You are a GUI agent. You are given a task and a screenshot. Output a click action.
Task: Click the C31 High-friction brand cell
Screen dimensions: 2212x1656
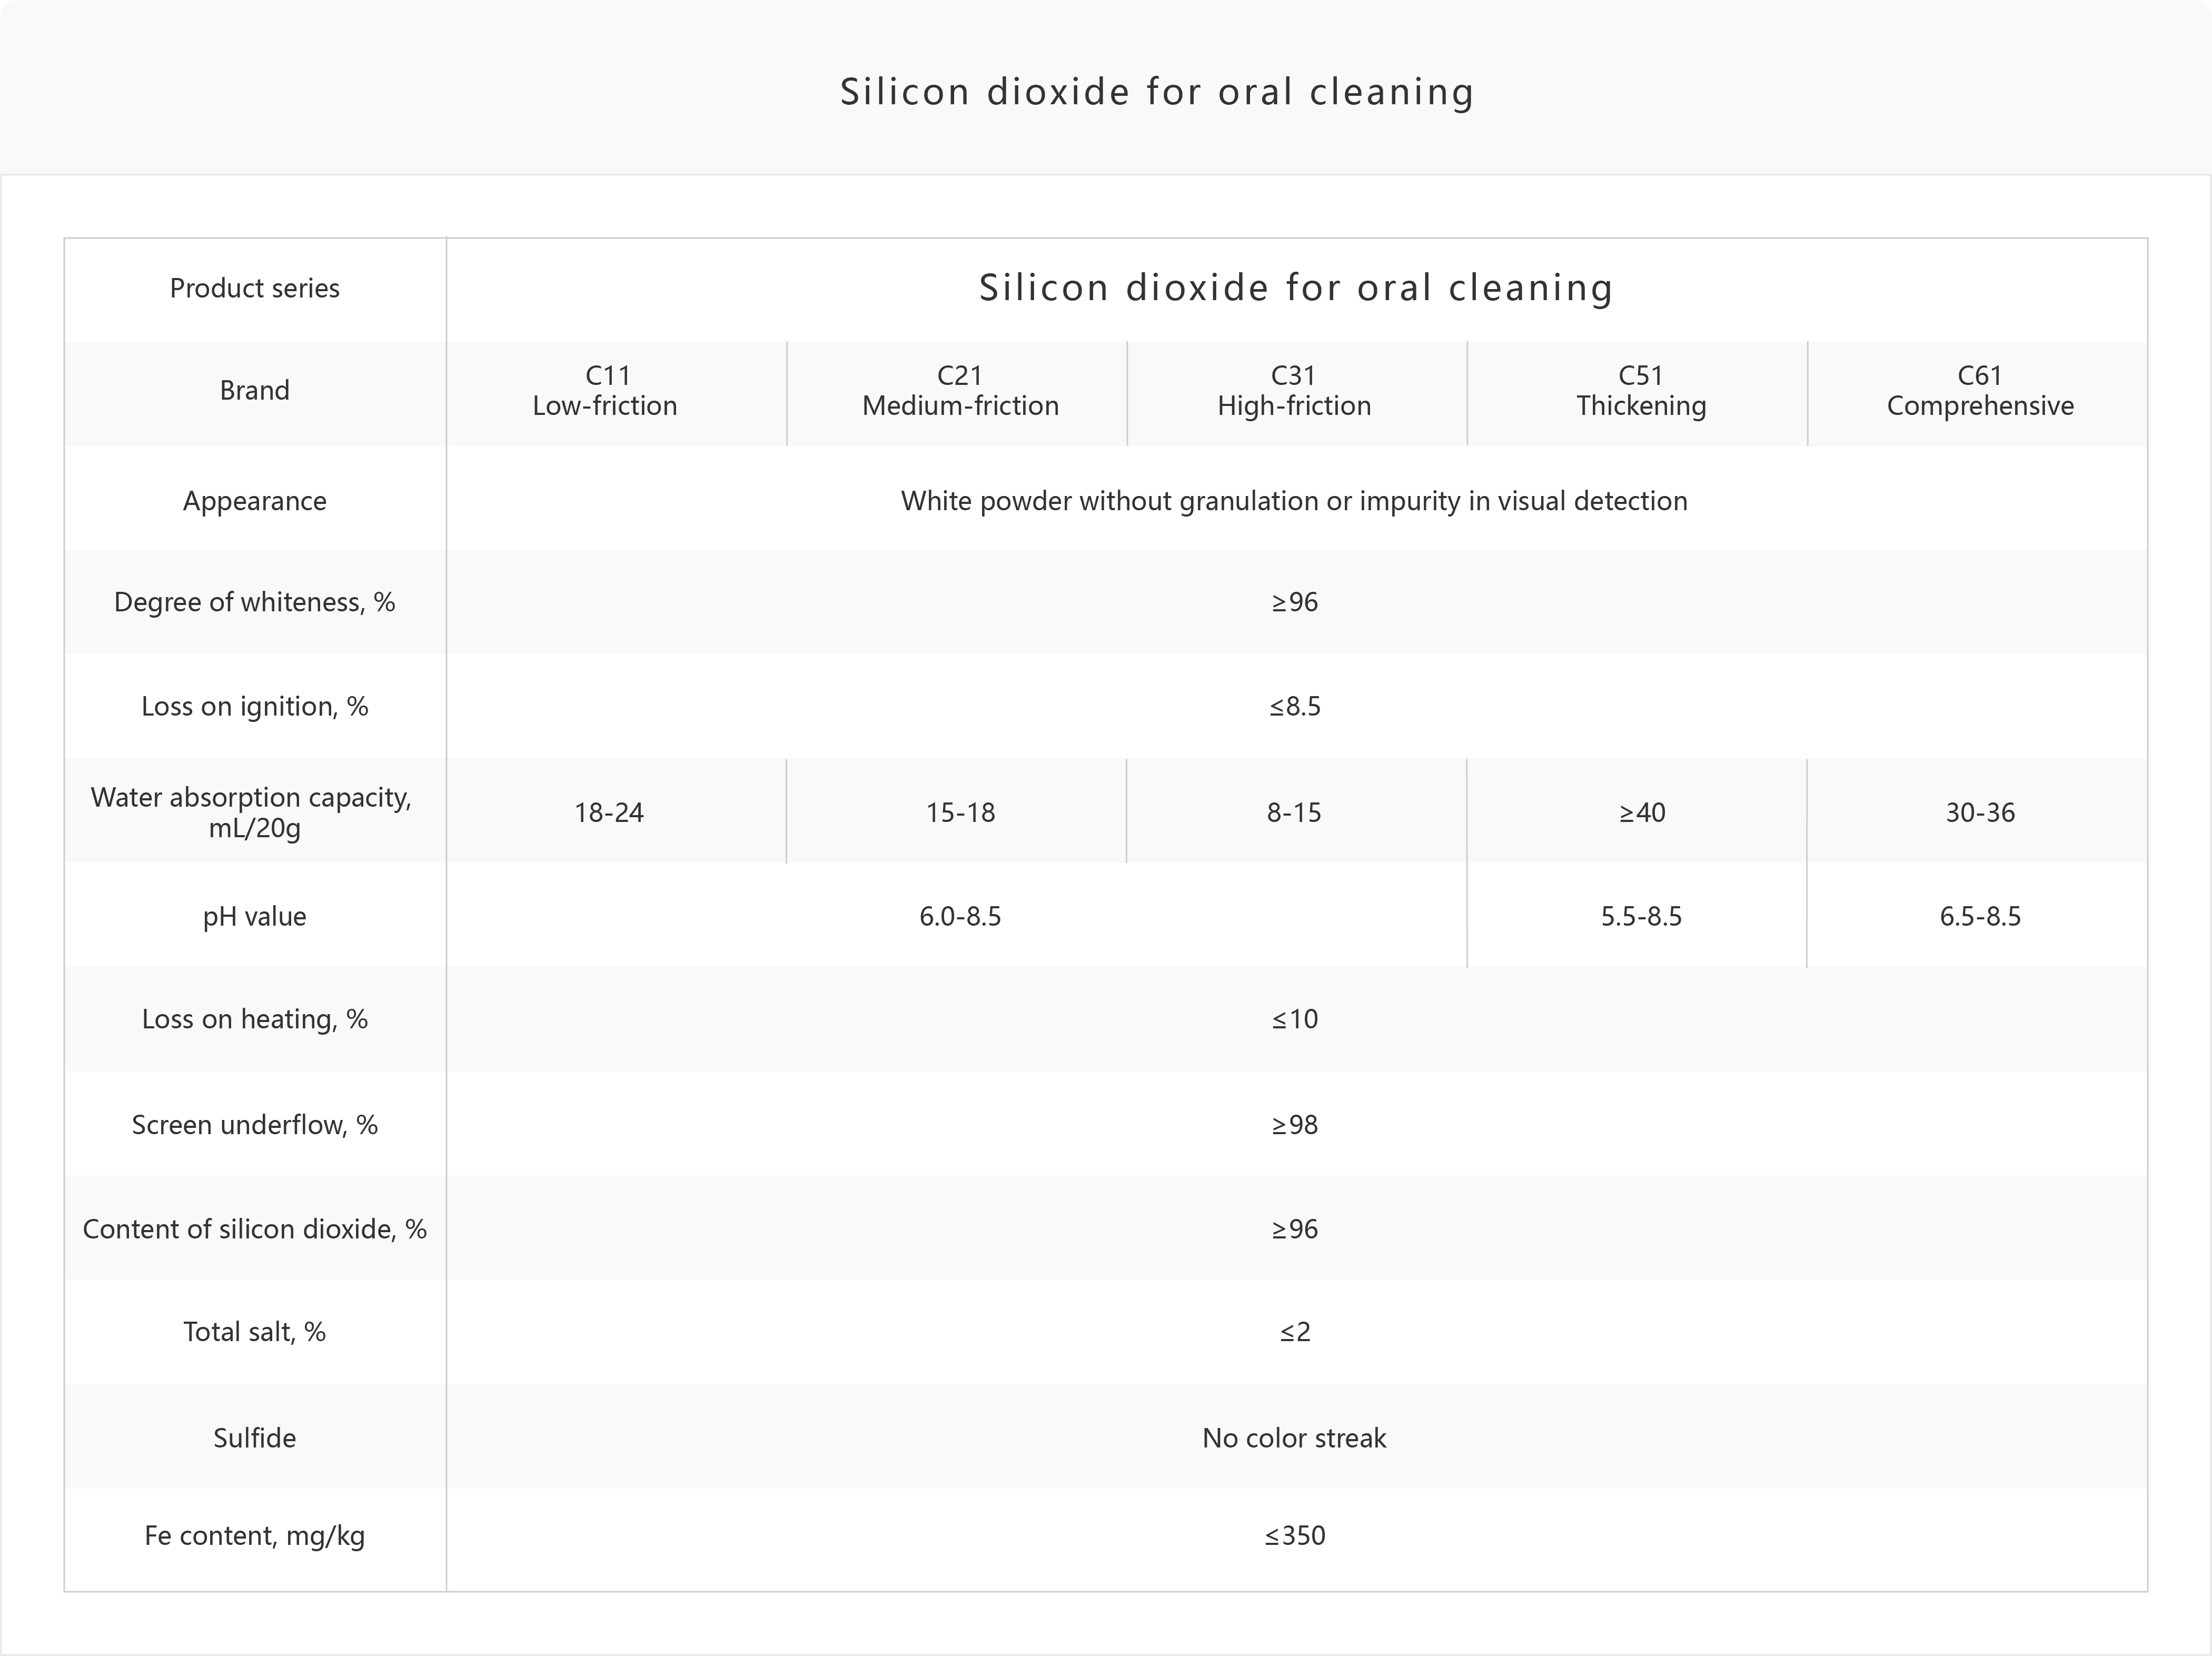click(x=1297, y=391)
